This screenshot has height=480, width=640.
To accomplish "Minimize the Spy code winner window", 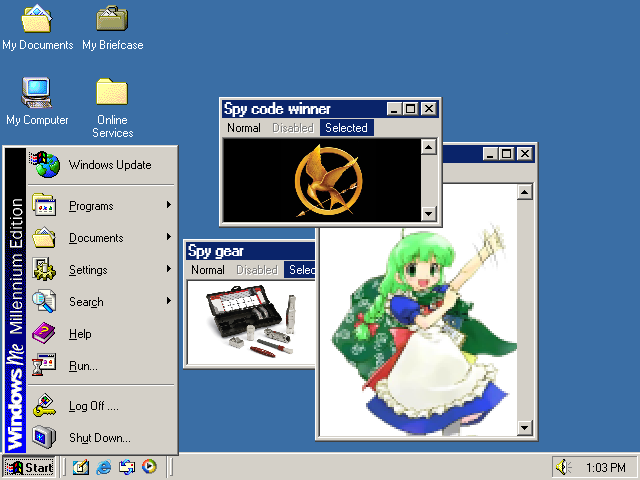I will 394,109.
